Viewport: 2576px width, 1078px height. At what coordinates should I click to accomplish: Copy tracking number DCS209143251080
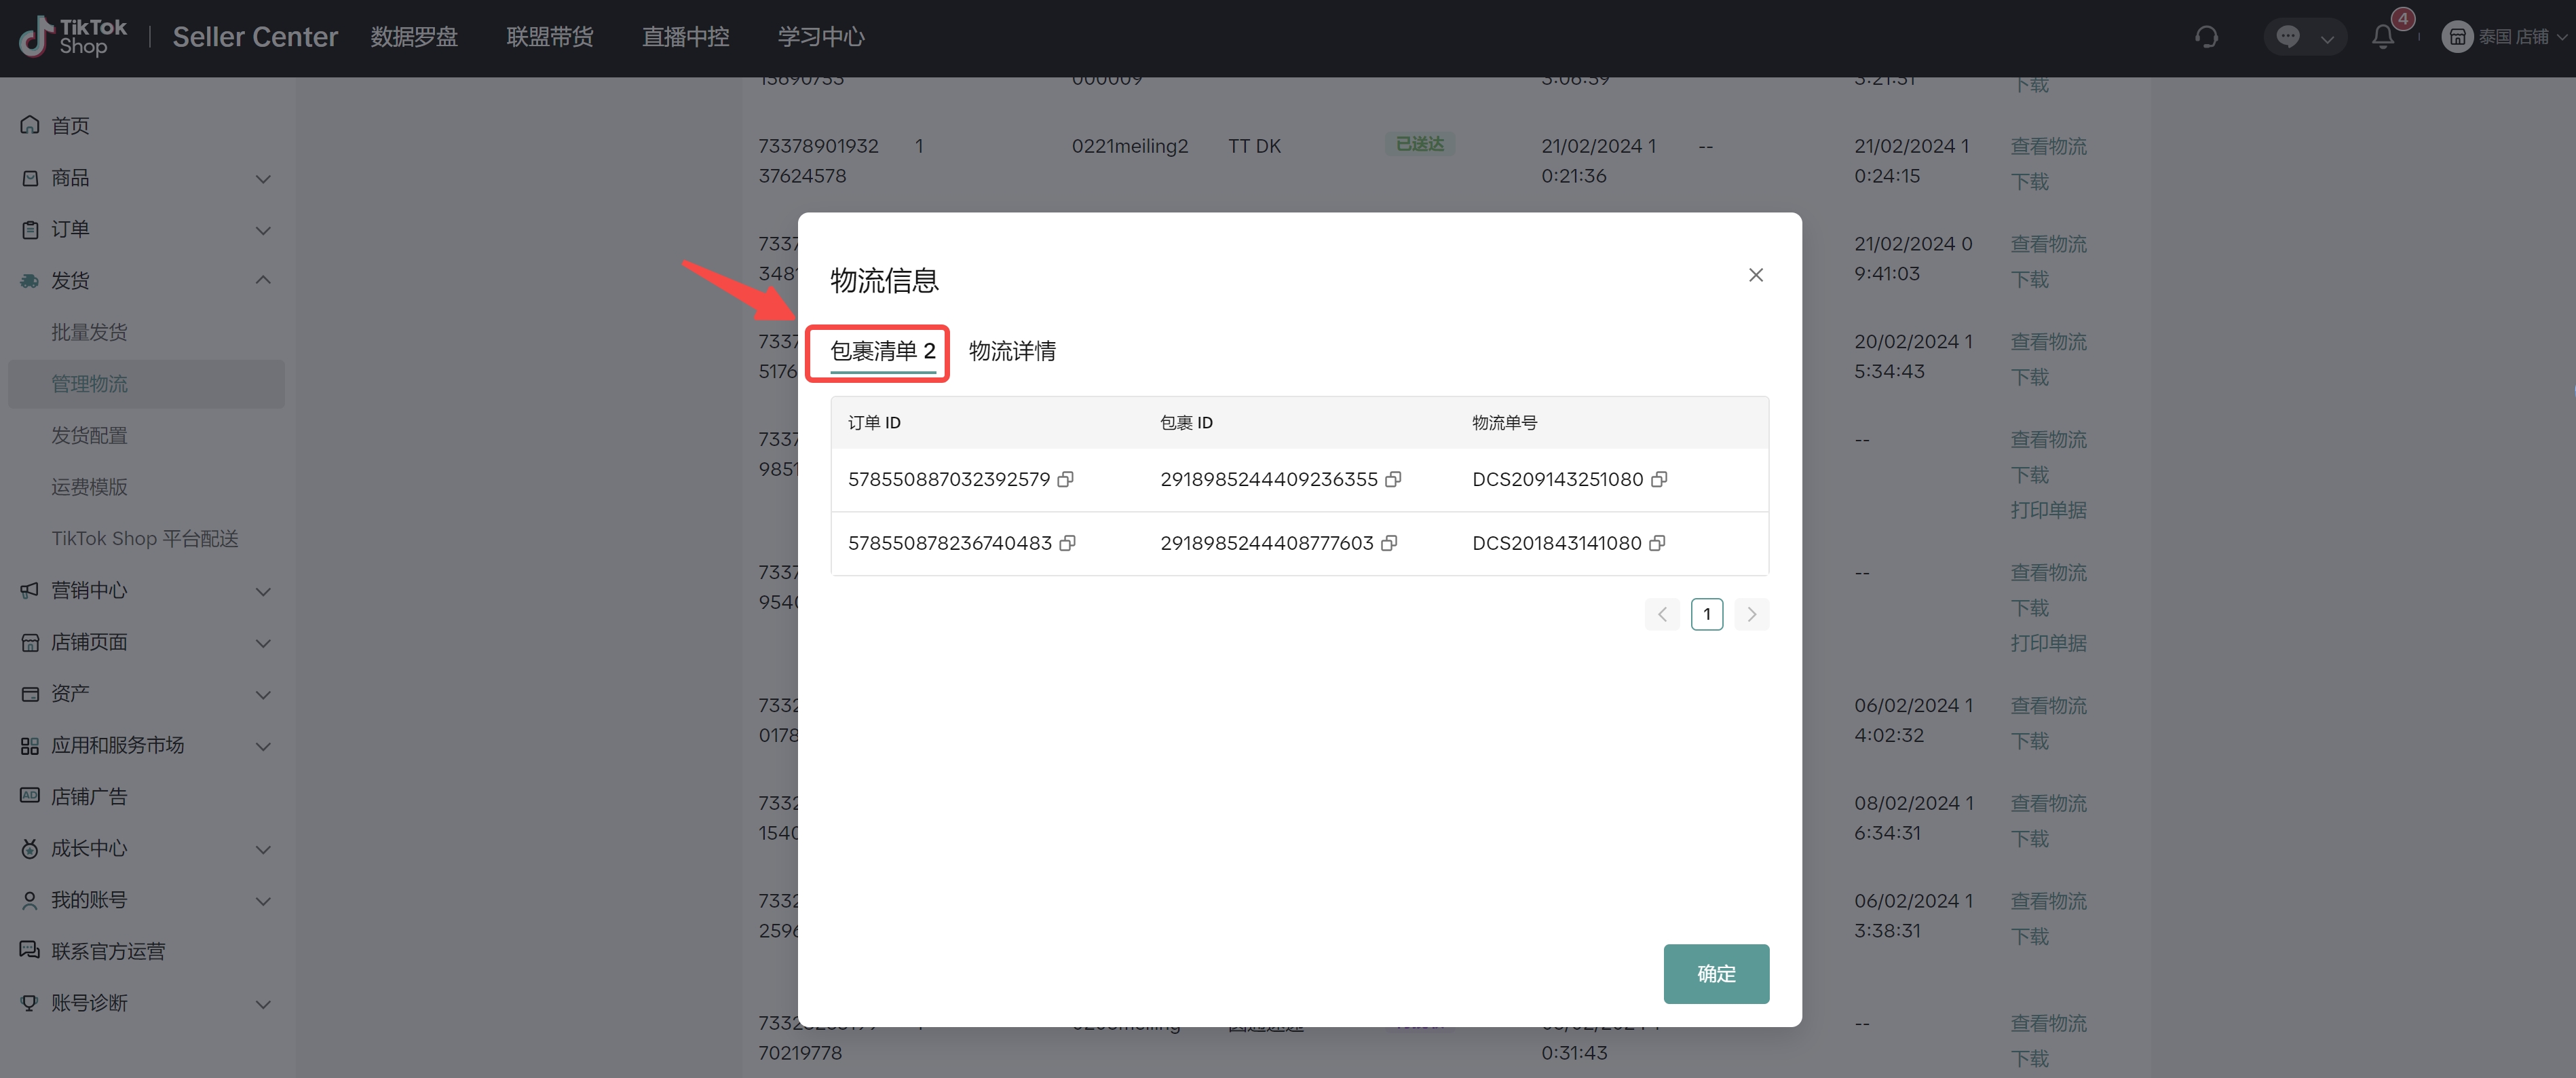coord(1659,480)
